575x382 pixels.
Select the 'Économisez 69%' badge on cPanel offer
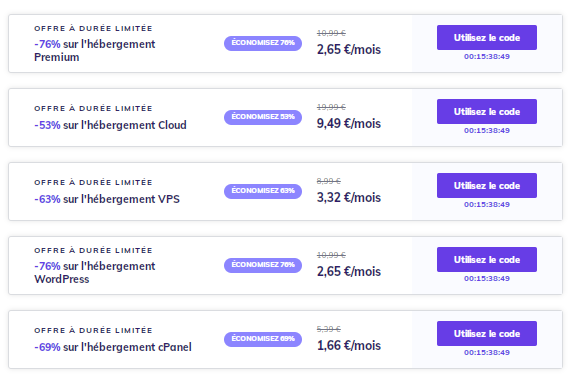click(263, 339)
